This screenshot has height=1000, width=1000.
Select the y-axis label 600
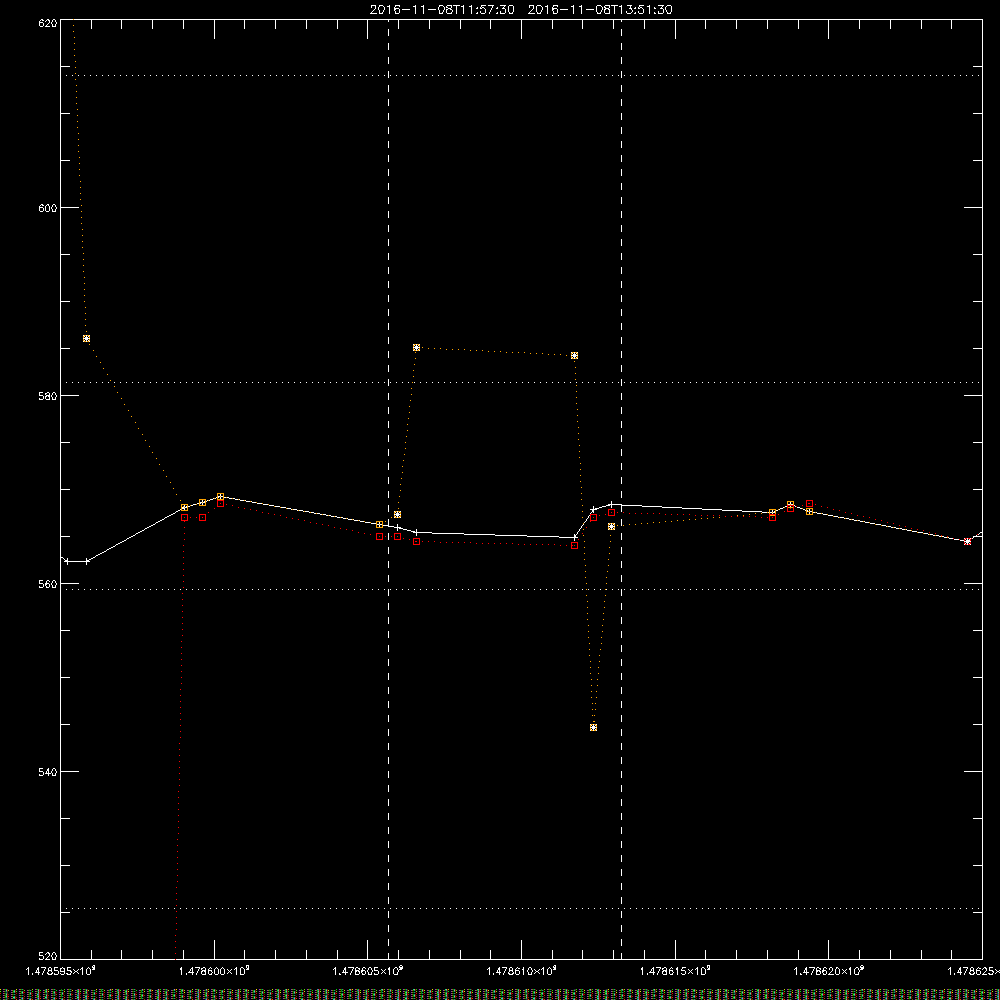[48, 208]
